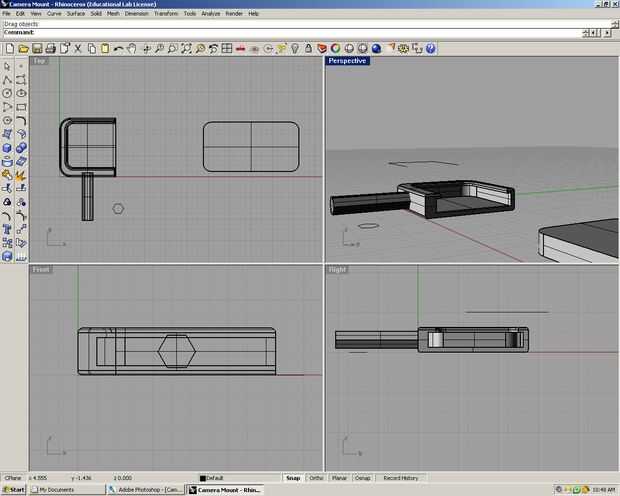The width and height of the screenshot is (620, 496).
Task: Click the Undo arrow icon
Action: [x=118, y=49]
